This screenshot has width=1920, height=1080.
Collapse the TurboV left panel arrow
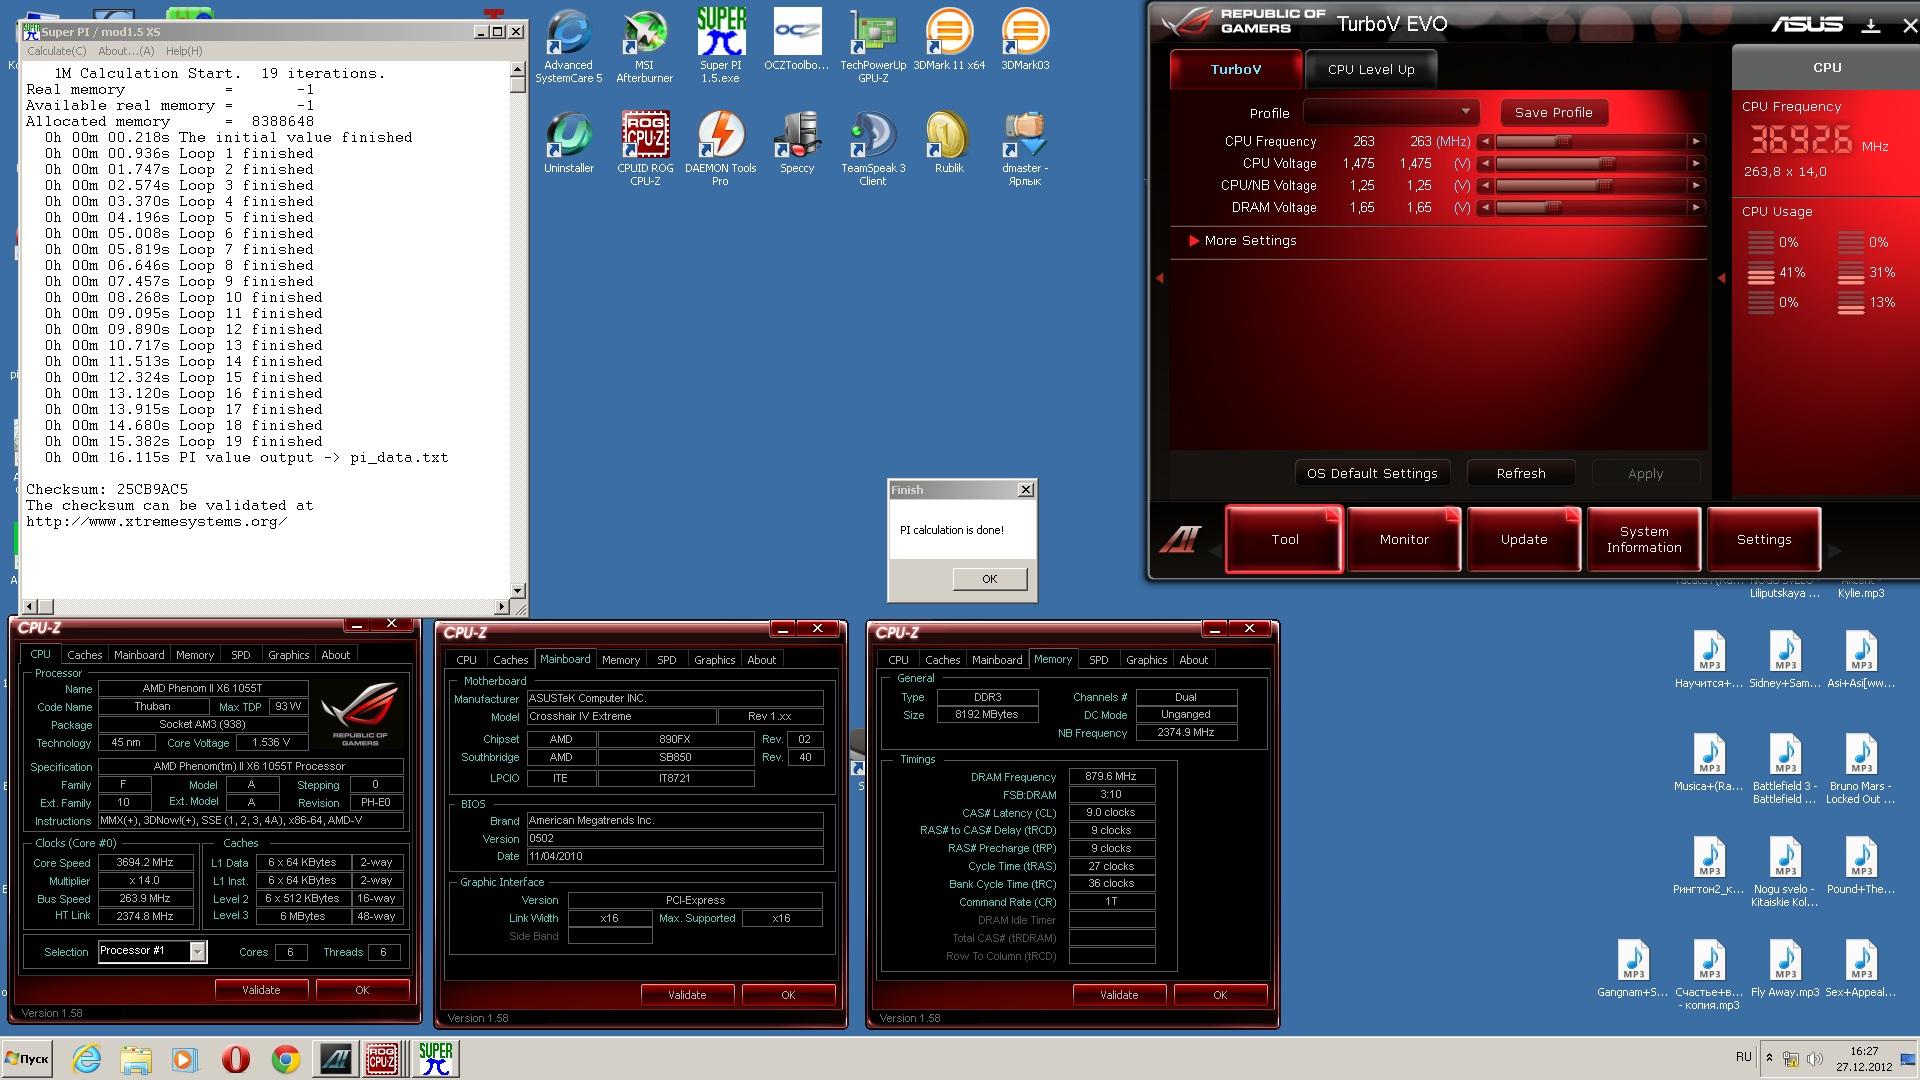click(x=1160, y=278)
